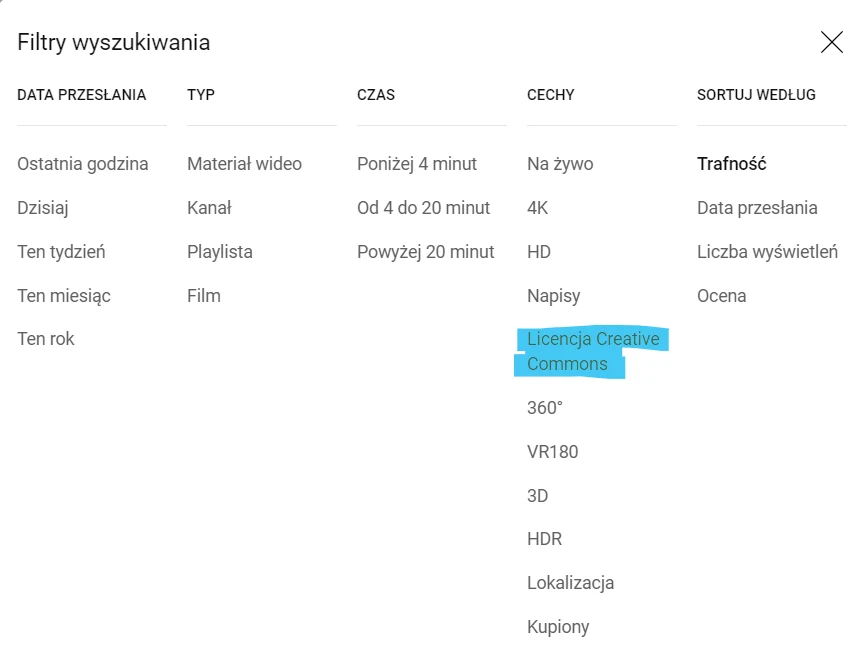Filter by Film type
858x658 pixels.
(x=204, y=296)
